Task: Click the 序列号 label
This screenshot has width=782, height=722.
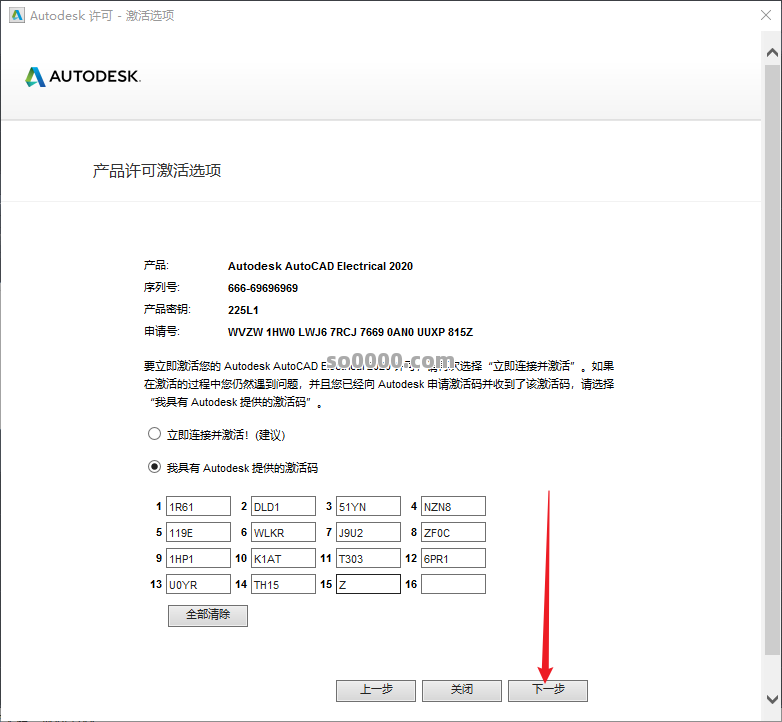Action: coord(162,287)
